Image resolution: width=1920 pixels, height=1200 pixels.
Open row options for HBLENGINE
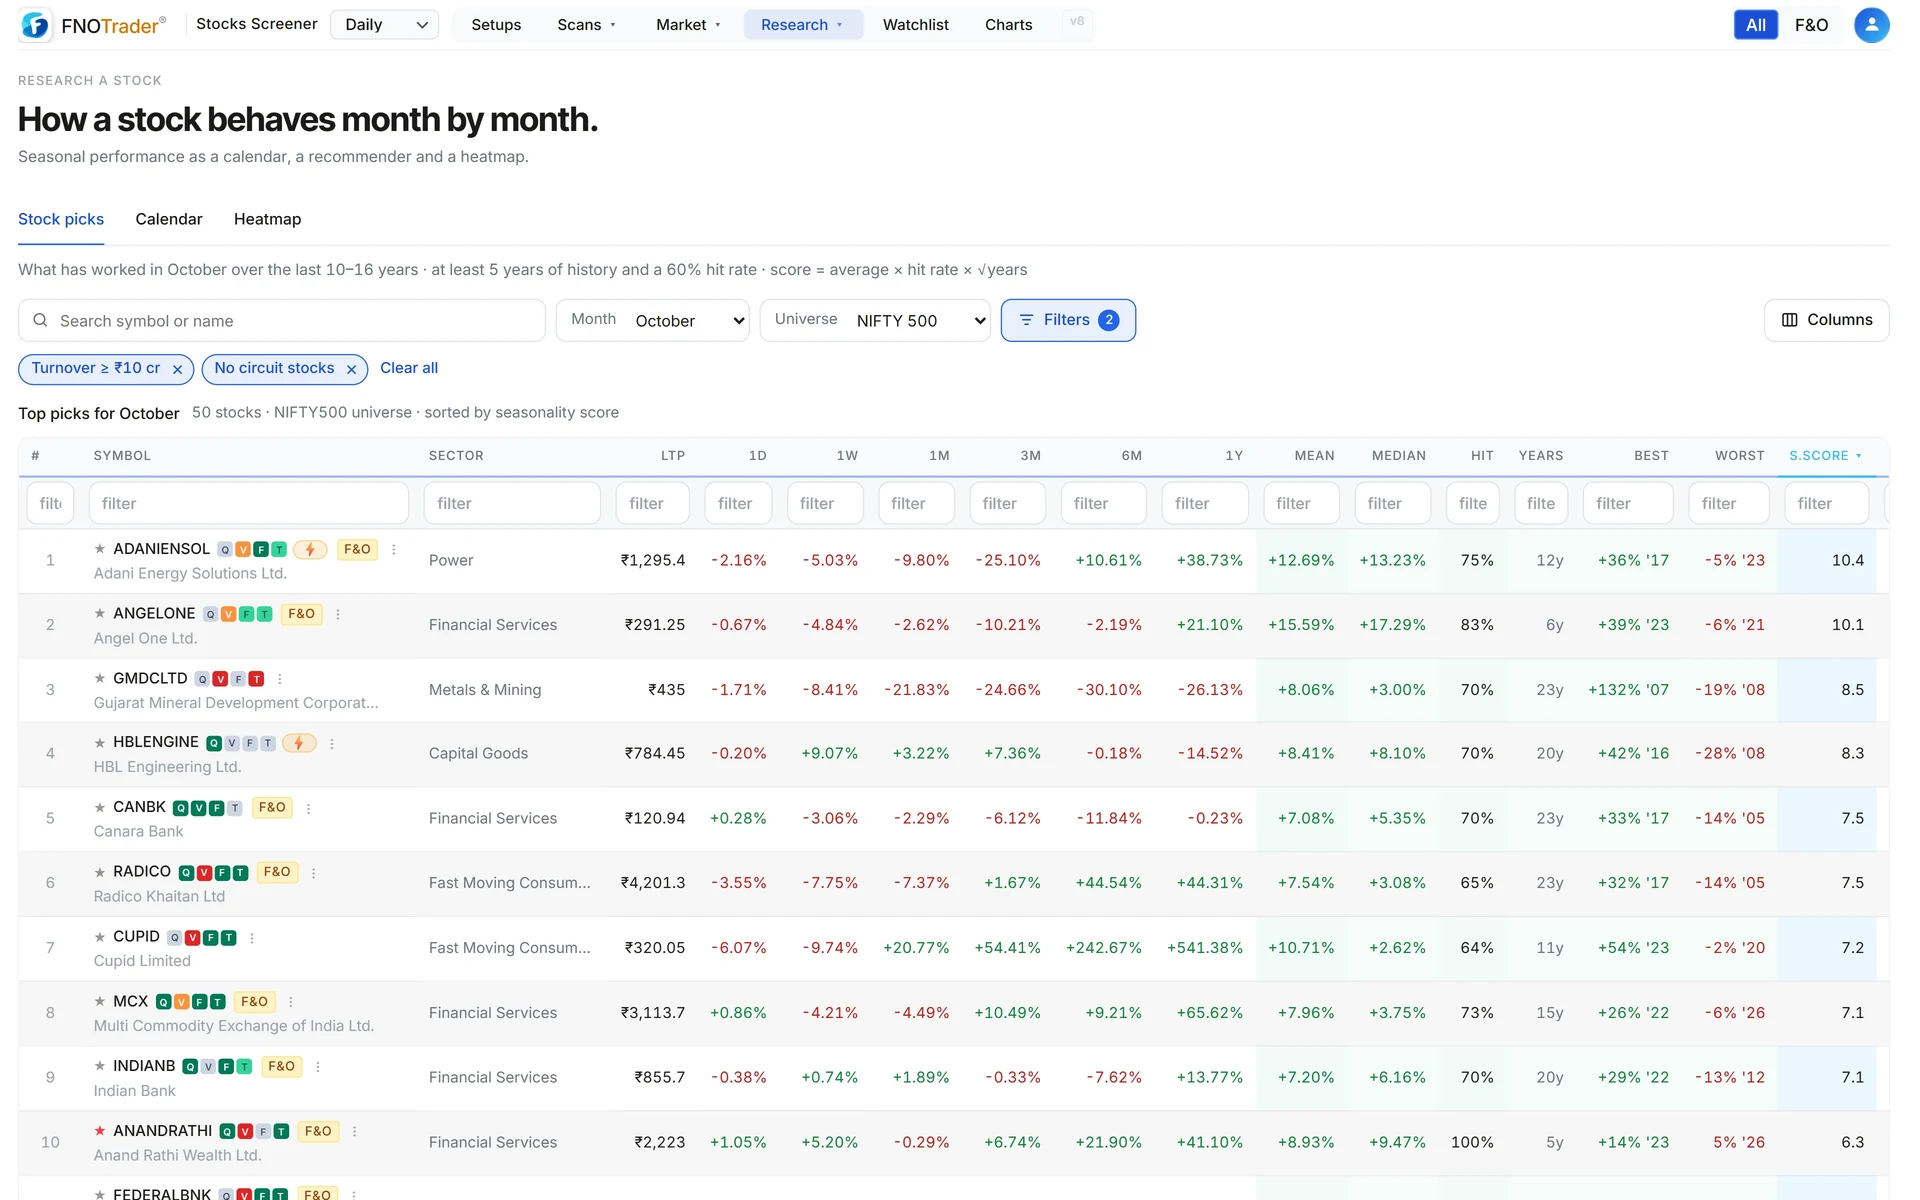(x=332, y=743)
